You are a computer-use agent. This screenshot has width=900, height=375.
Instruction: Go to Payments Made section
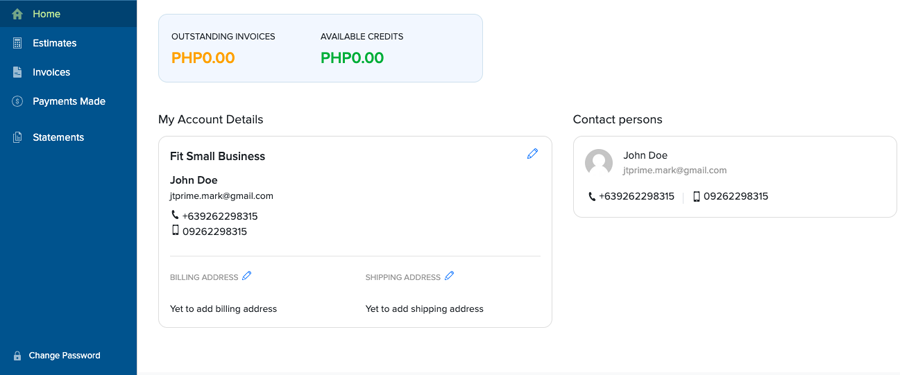coord(69,101)
